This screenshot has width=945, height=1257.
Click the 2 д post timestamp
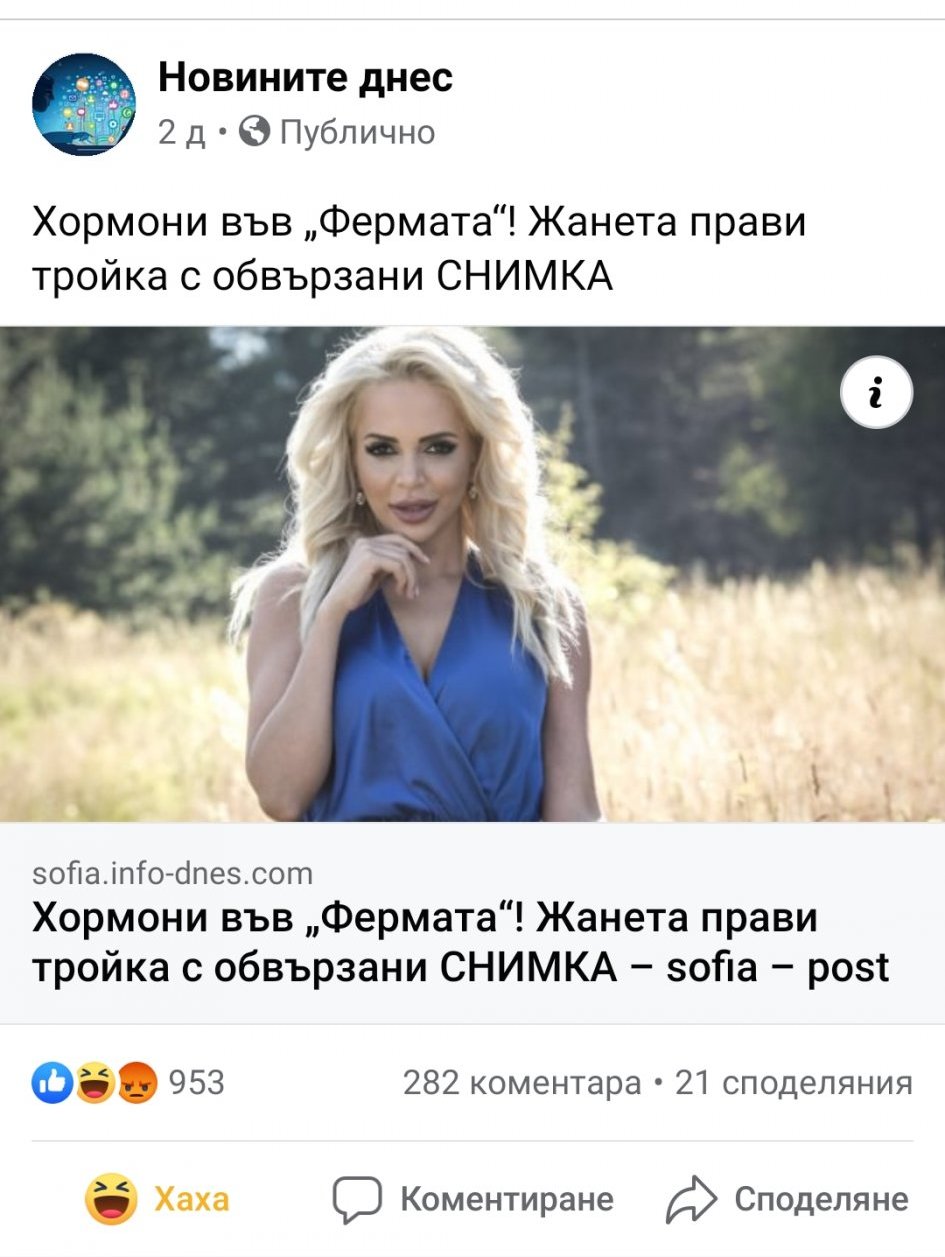click(x=182, y=133)
